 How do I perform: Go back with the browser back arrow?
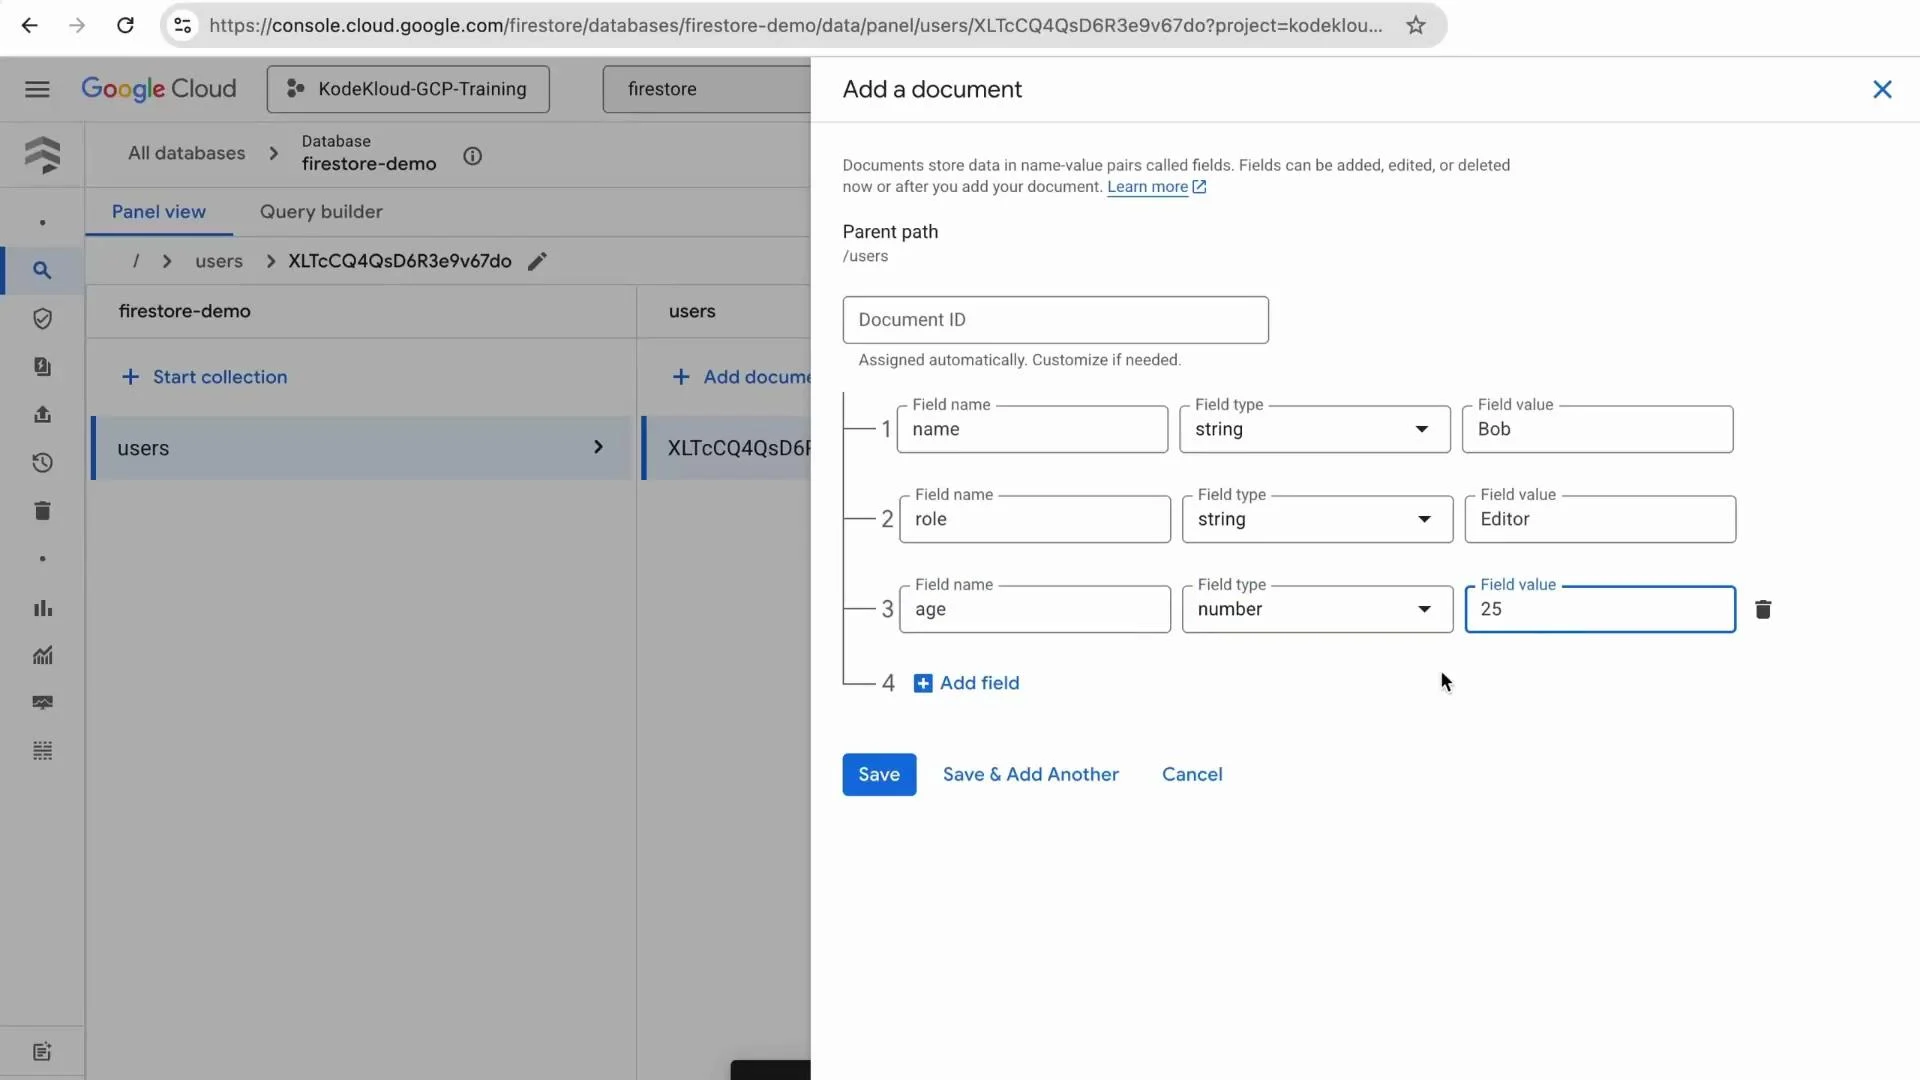click(x=30, y=25)
